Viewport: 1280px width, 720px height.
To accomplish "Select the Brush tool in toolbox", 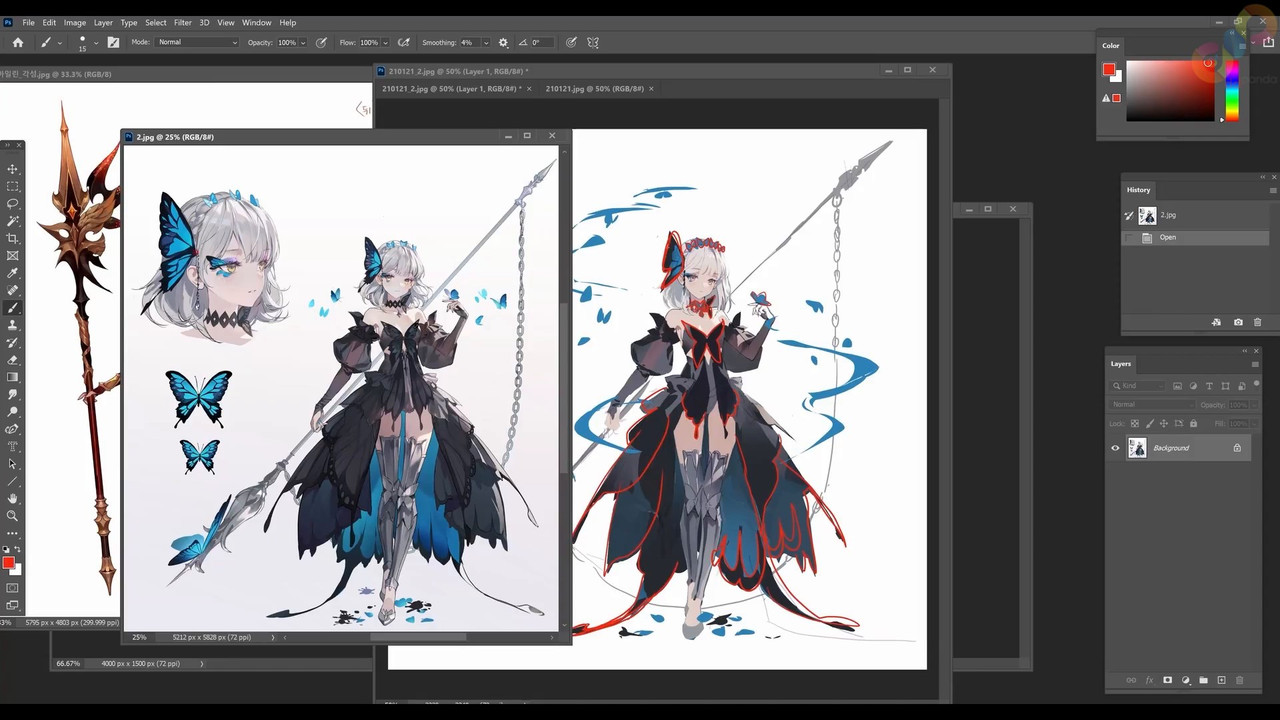I will point(12,308).
